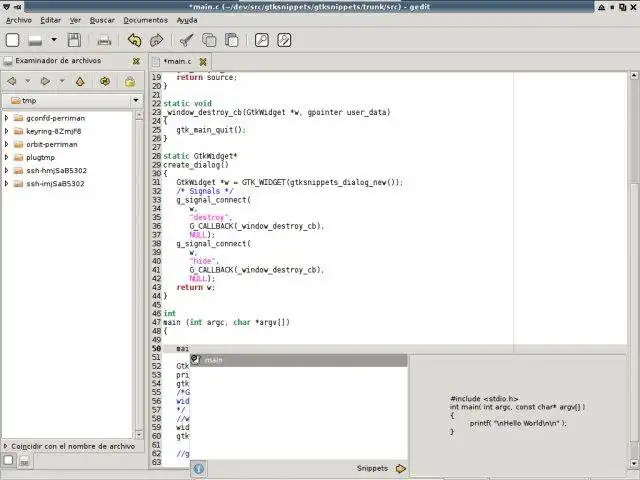The image size is (640, 480).
Task: Close the Examinador de archivos side panel
Action: click(136, 61)
